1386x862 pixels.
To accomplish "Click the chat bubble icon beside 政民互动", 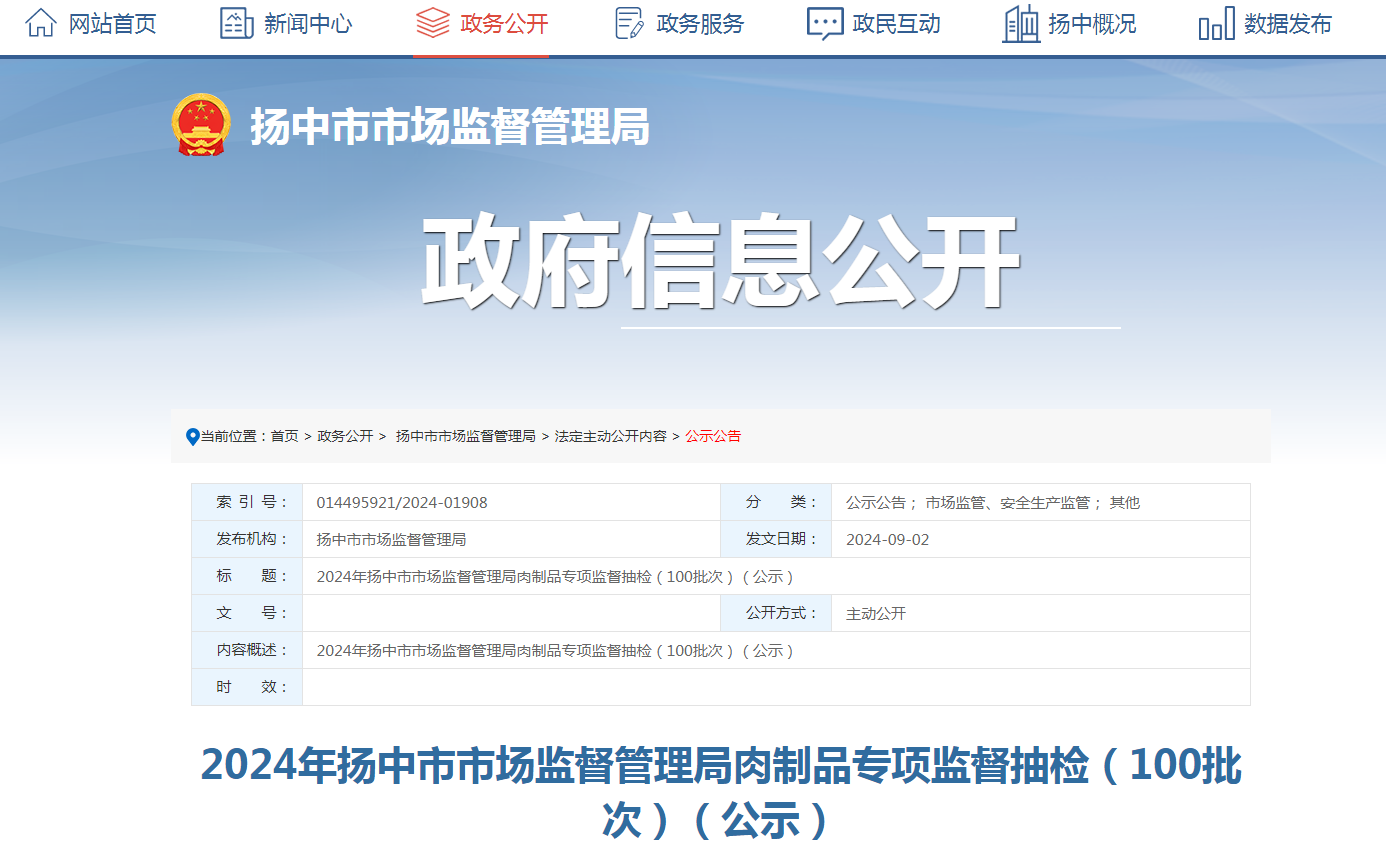I will [x=825, y=23].
